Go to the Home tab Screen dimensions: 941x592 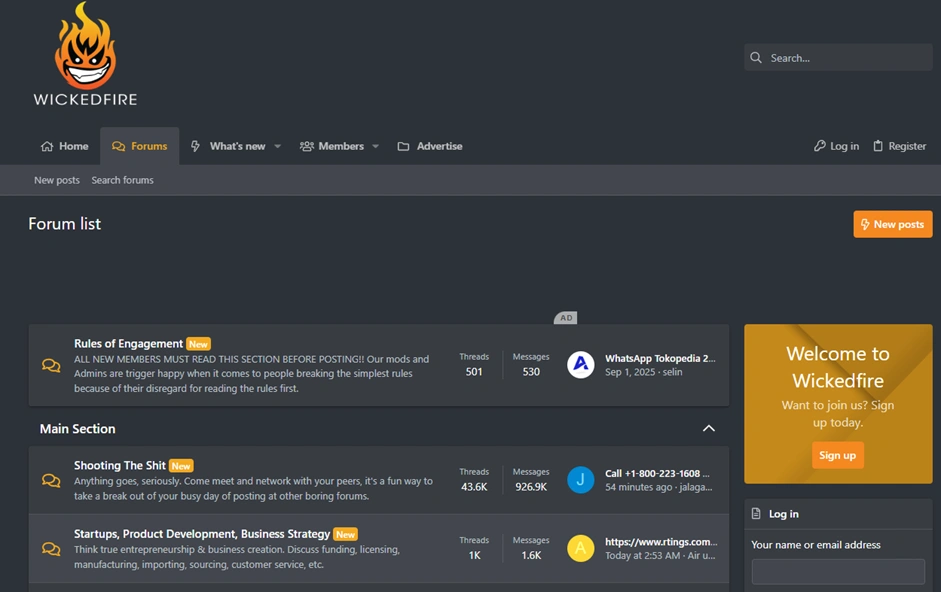tap(65, 146)
